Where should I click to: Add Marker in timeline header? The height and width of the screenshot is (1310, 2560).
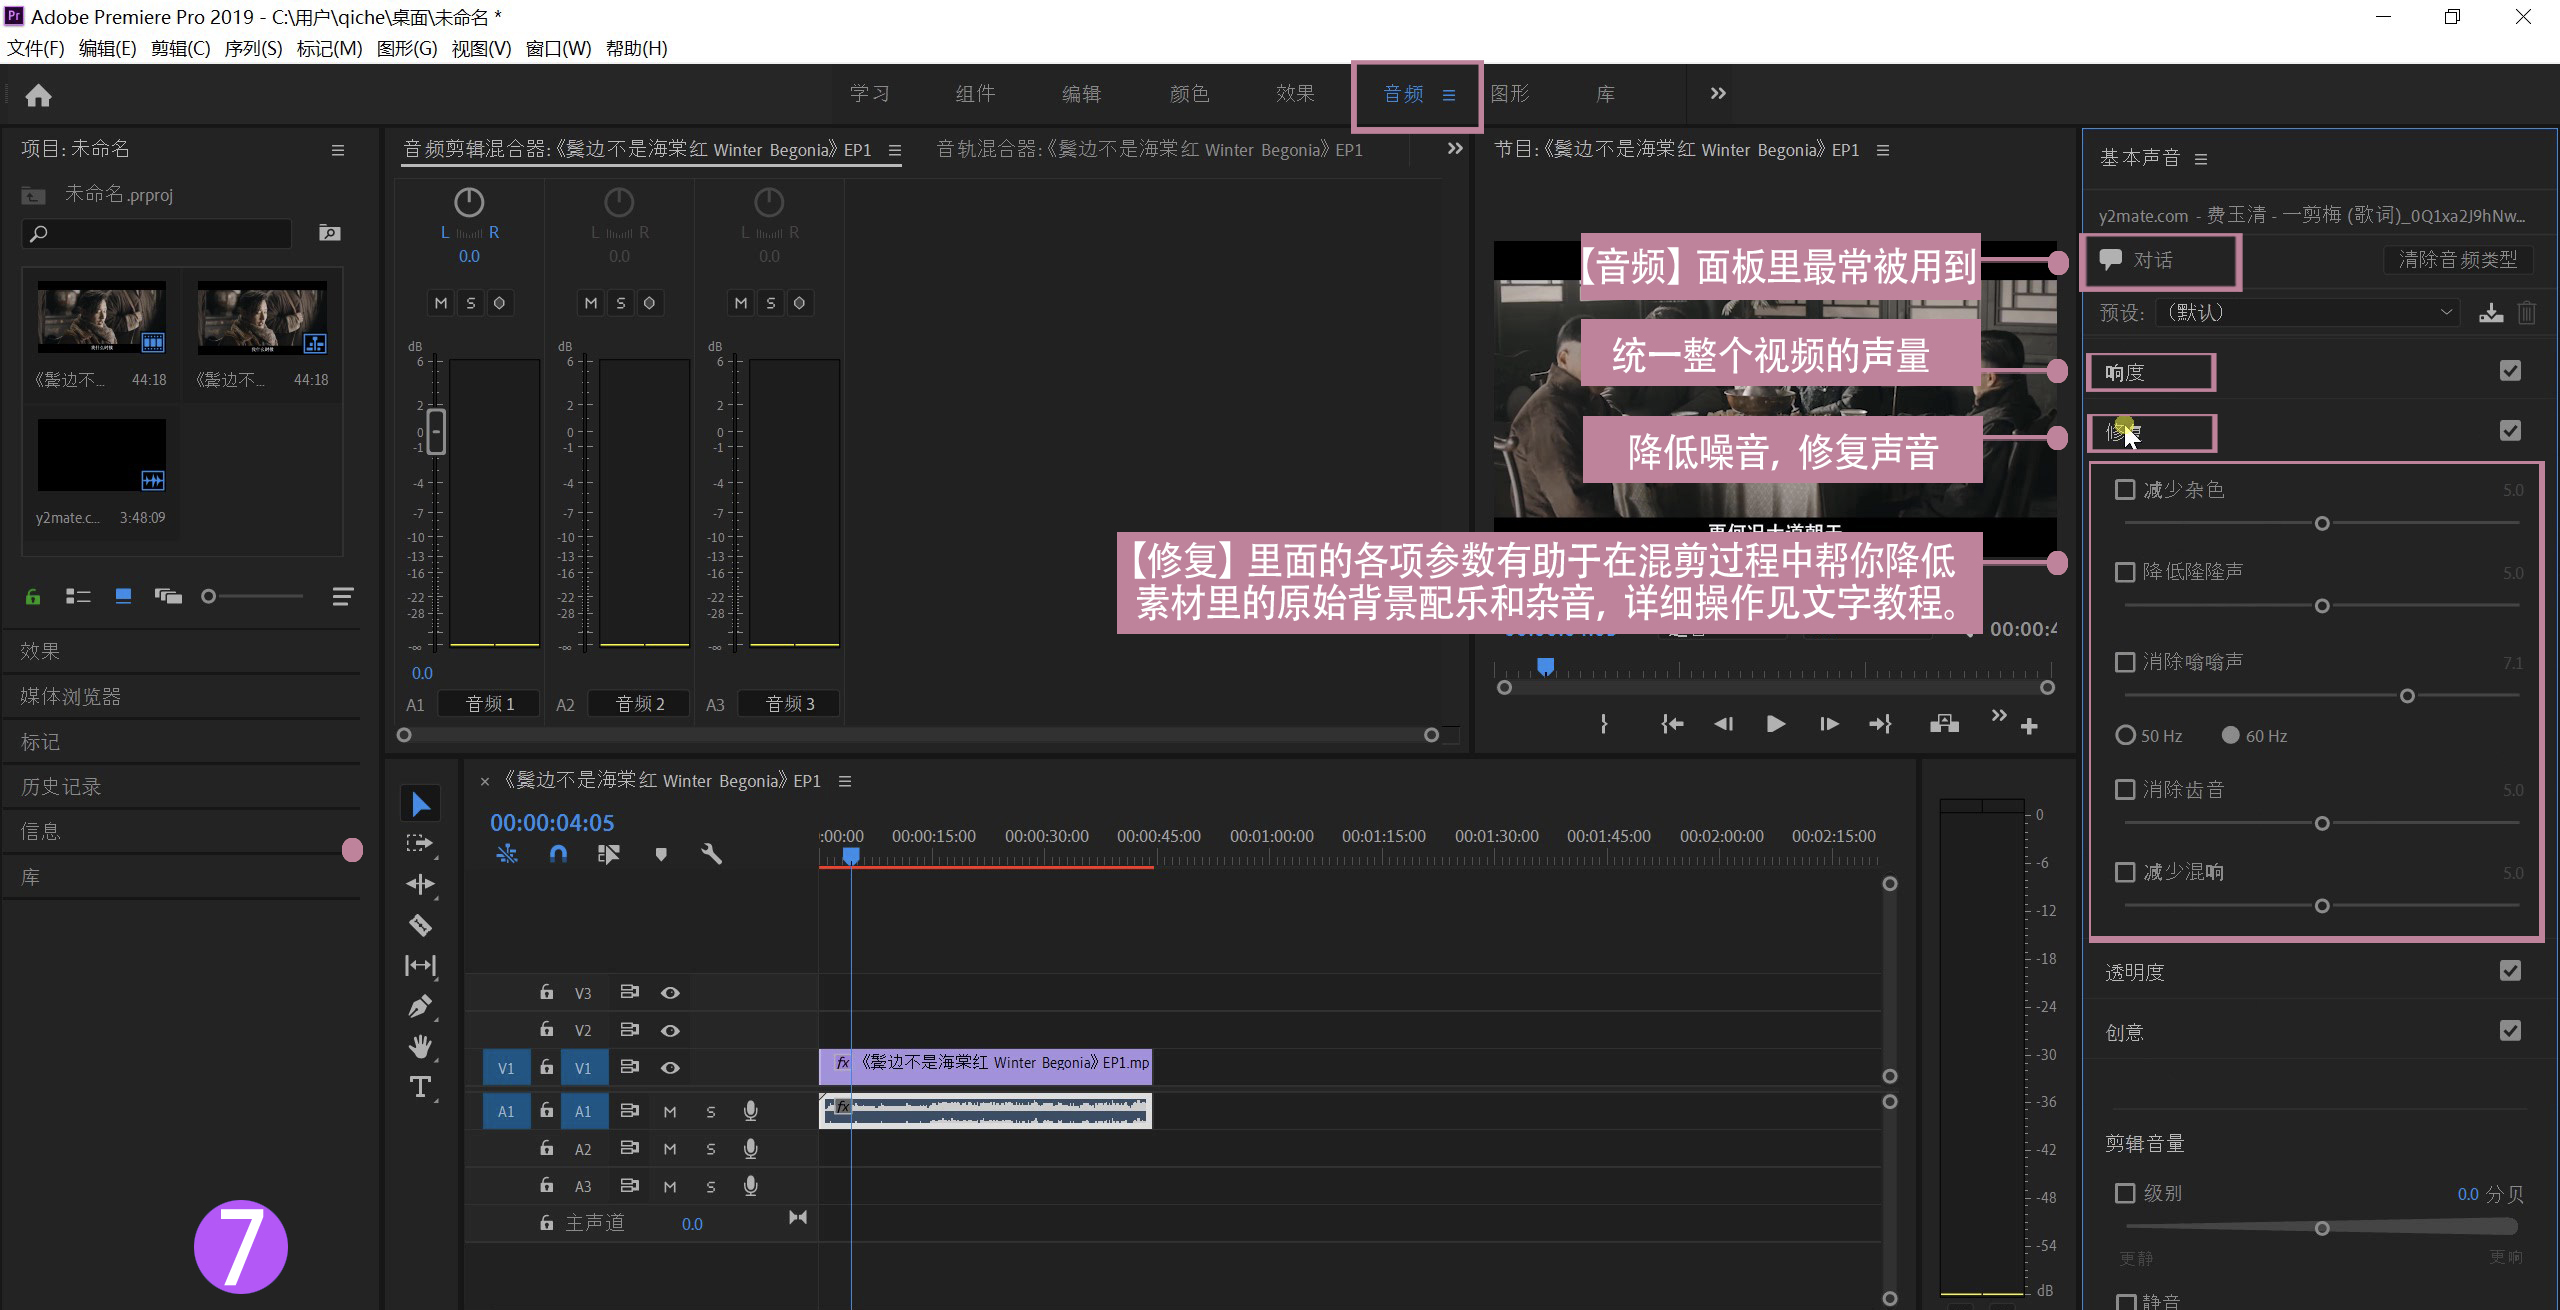tap(660, 854)
